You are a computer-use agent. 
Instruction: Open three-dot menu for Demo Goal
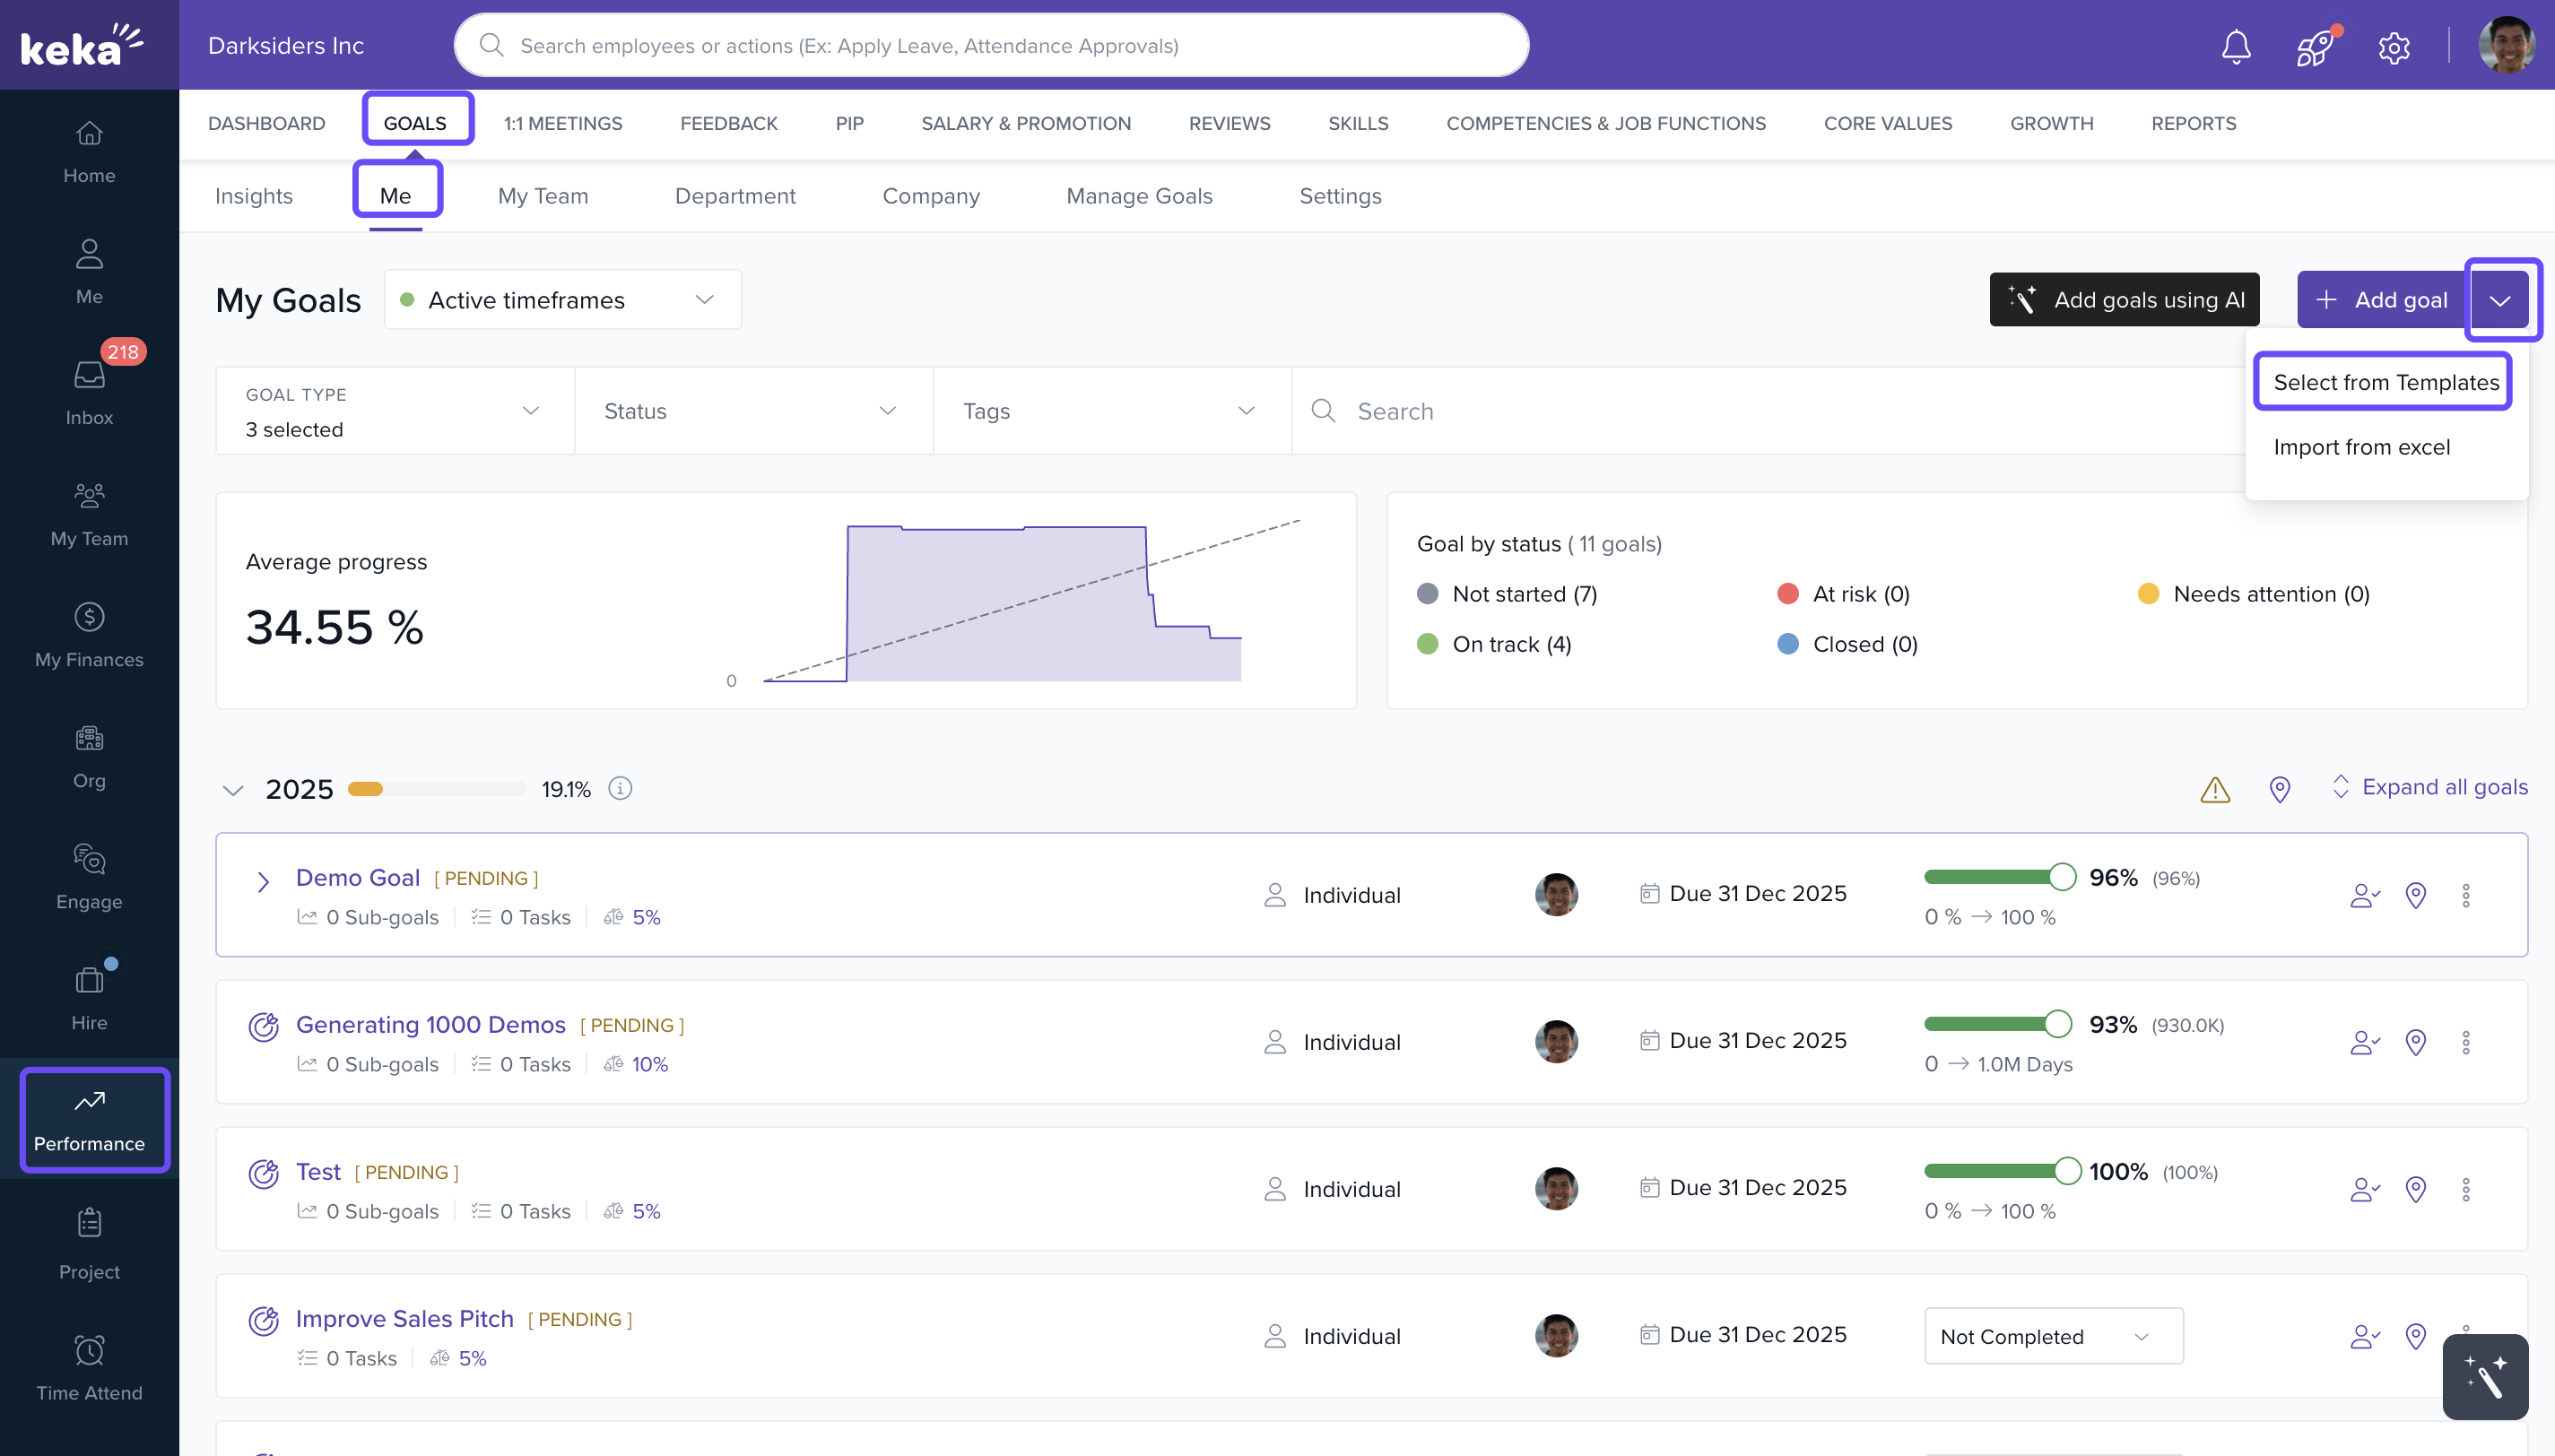[2465, 895]
